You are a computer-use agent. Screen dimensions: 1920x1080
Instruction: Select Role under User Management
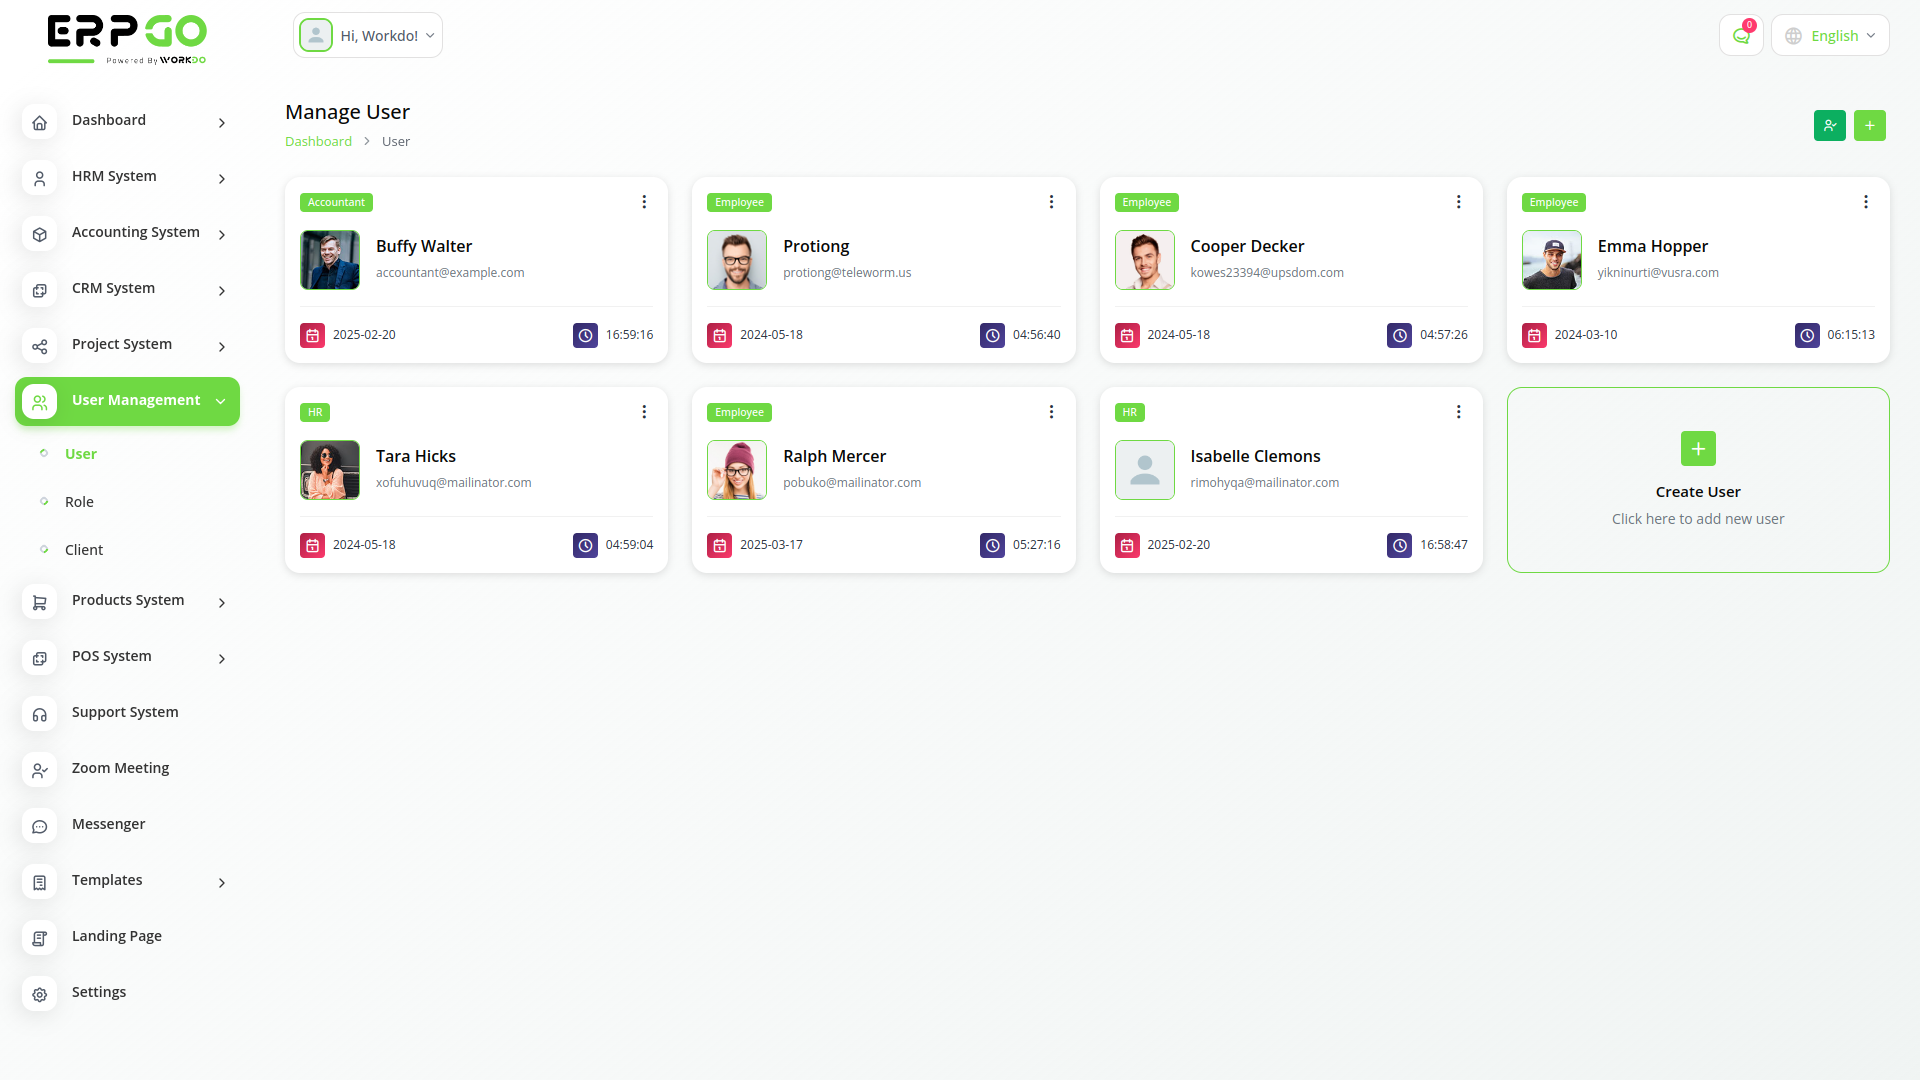79,501
